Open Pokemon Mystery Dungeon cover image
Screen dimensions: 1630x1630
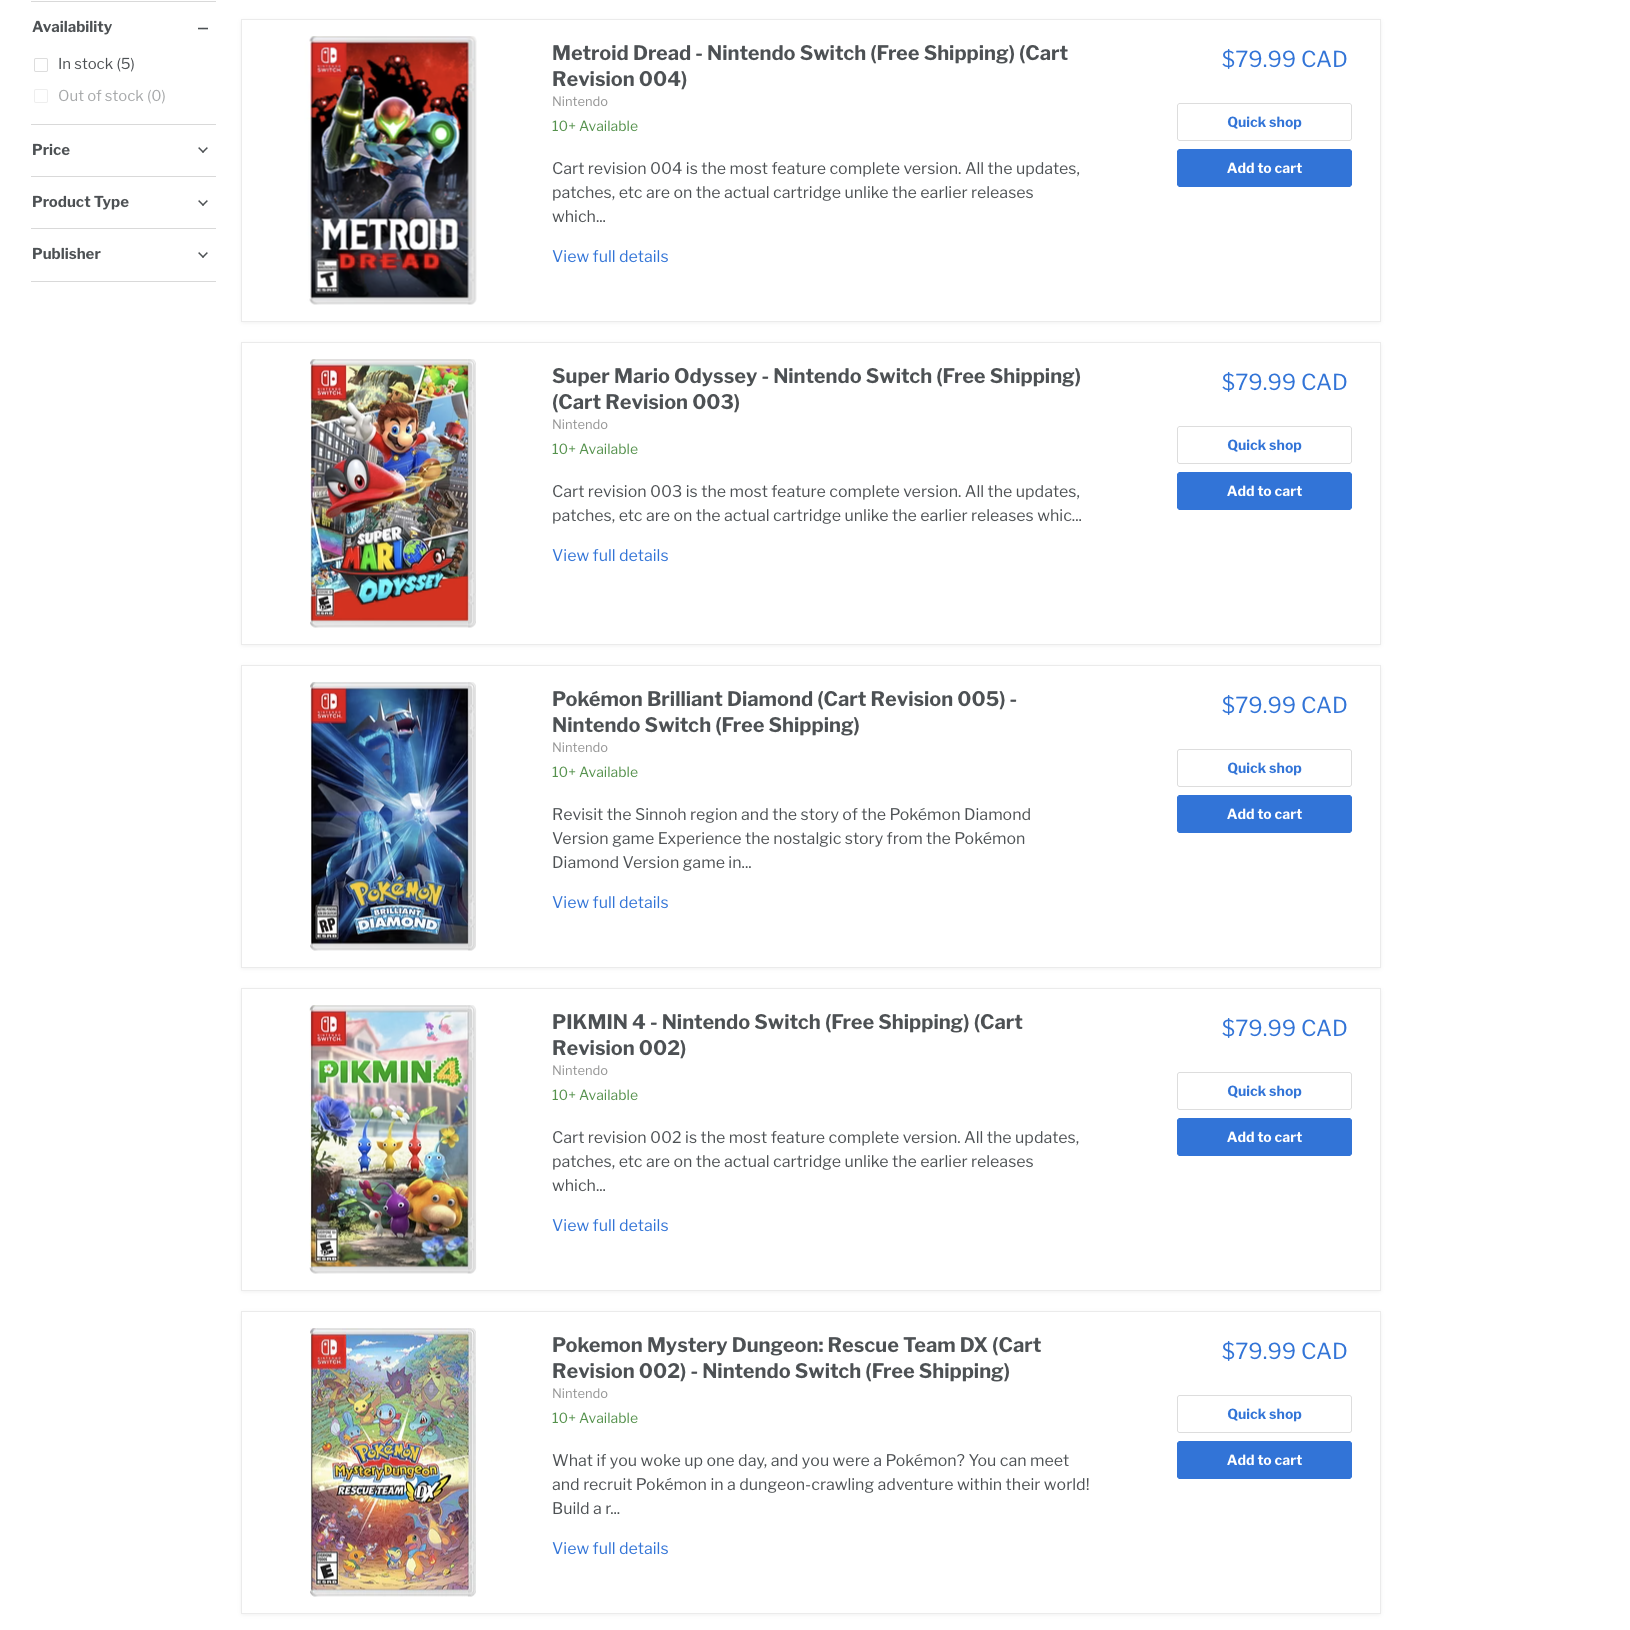(x=392, y=1462)
